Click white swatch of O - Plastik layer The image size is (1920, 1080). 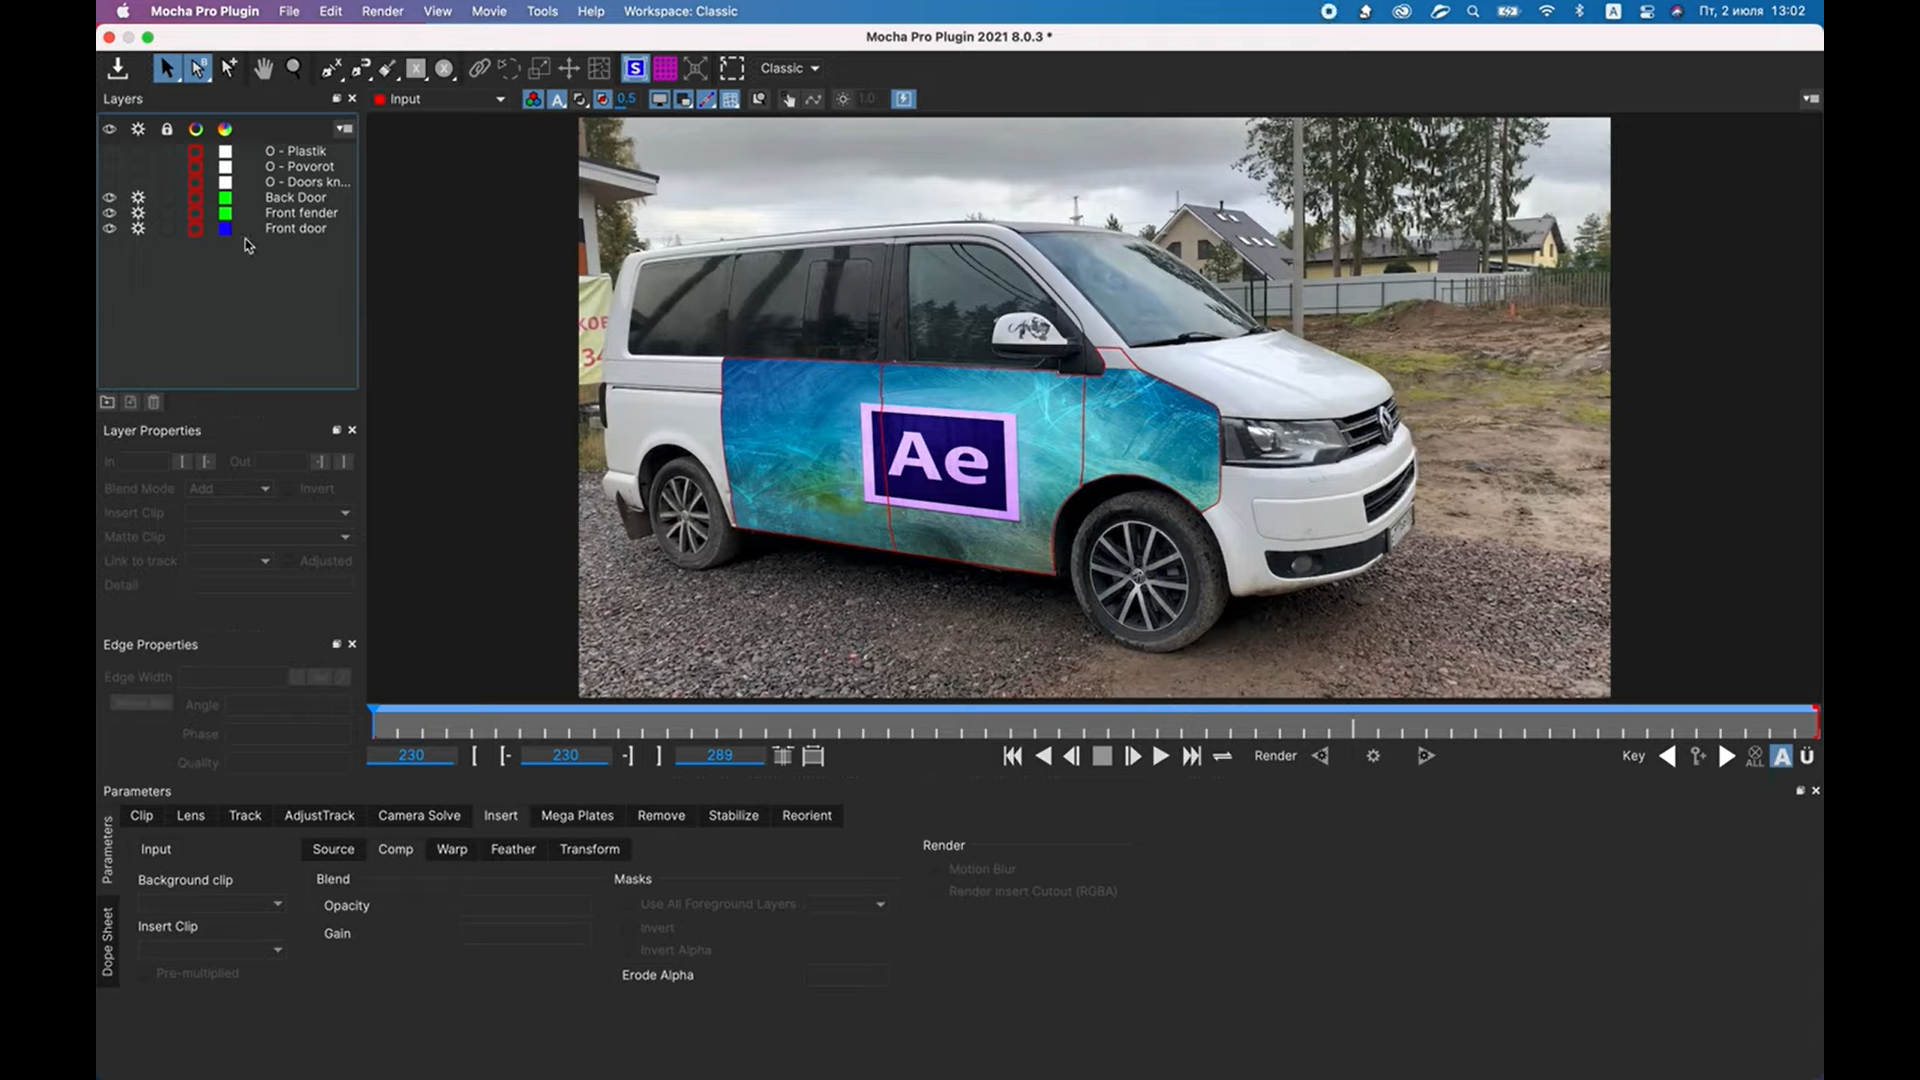(225, 151)
